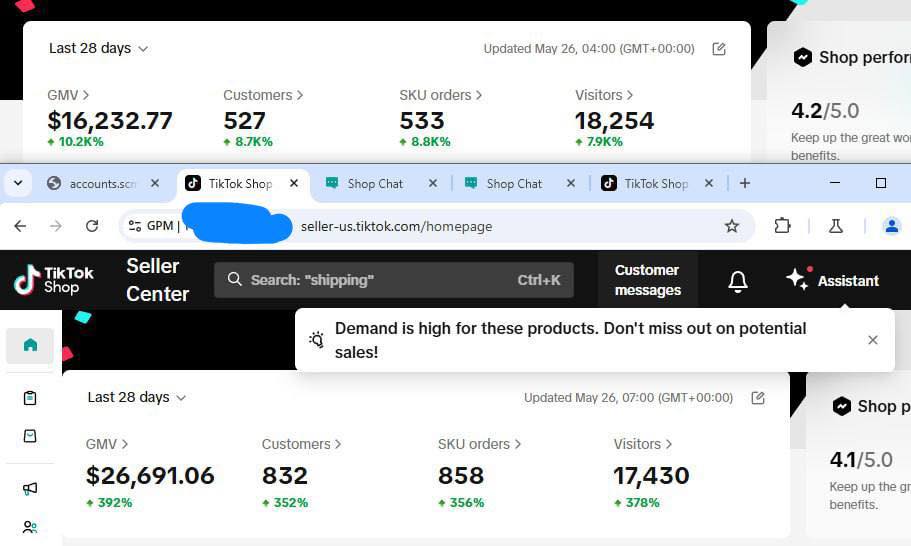Click the 392% GMV growth indicator

pos(109,502)
